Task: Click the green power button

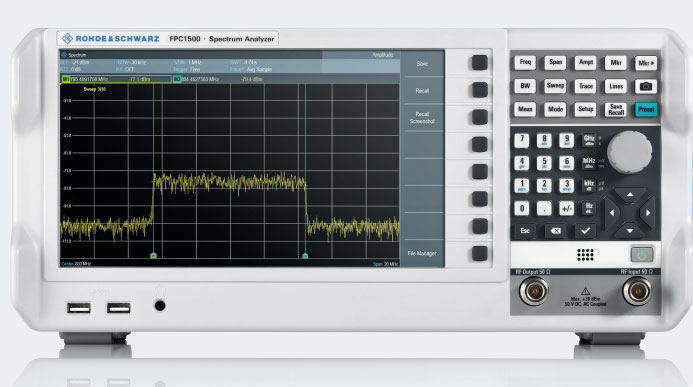Action: point(641,254)
